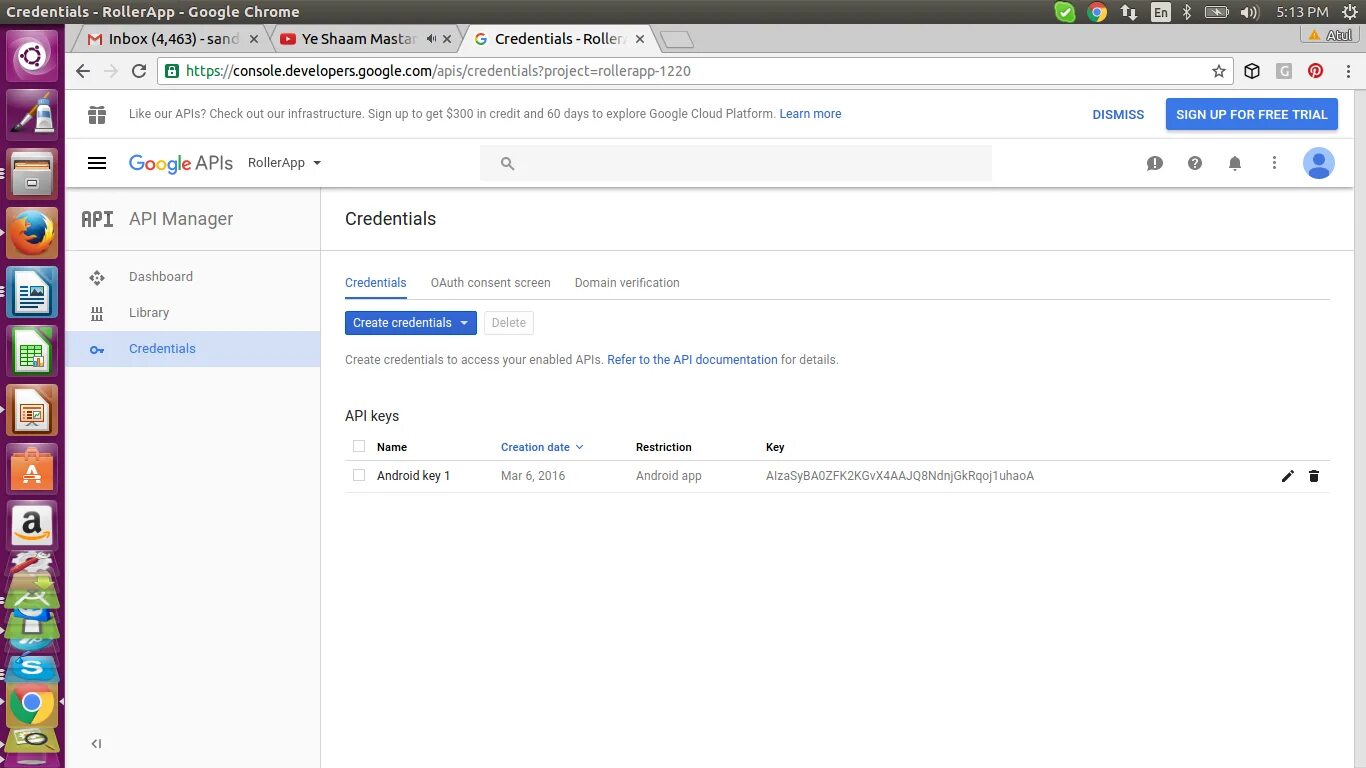
Task: Click the Name column header
Action: [x=392, y=447]
